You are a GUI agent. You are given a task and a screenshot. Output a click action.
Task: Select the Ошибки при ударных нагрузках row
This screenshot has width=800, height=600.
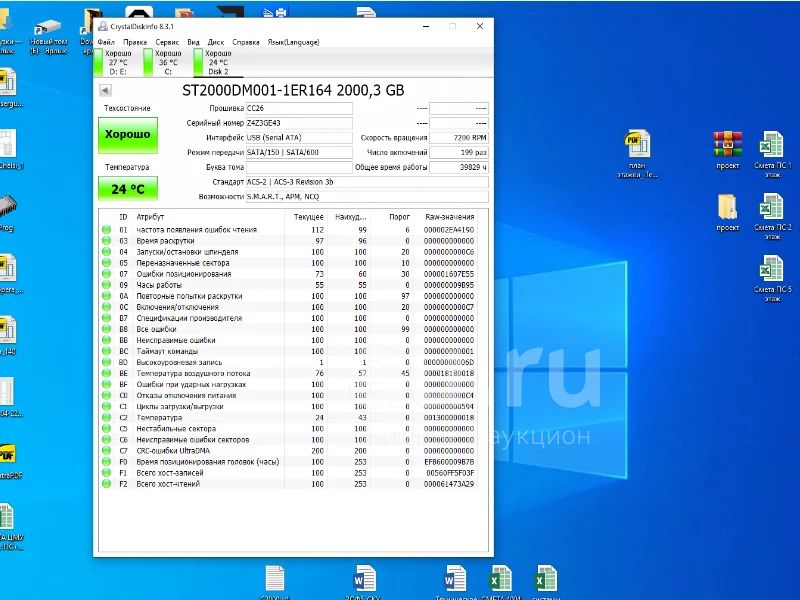(x=288, y=384)
